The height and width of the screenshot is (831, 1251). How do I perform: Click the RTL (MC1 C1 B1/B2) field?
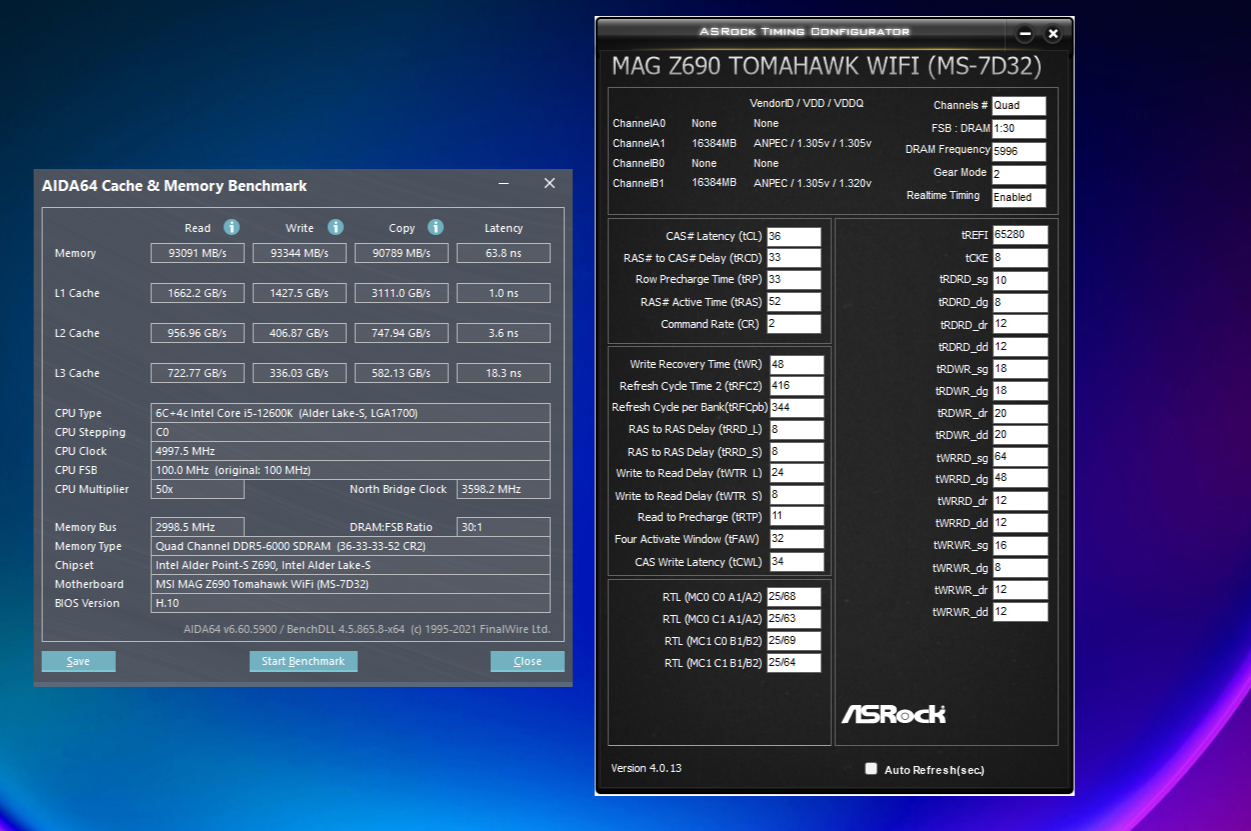(x=794, y=663)
